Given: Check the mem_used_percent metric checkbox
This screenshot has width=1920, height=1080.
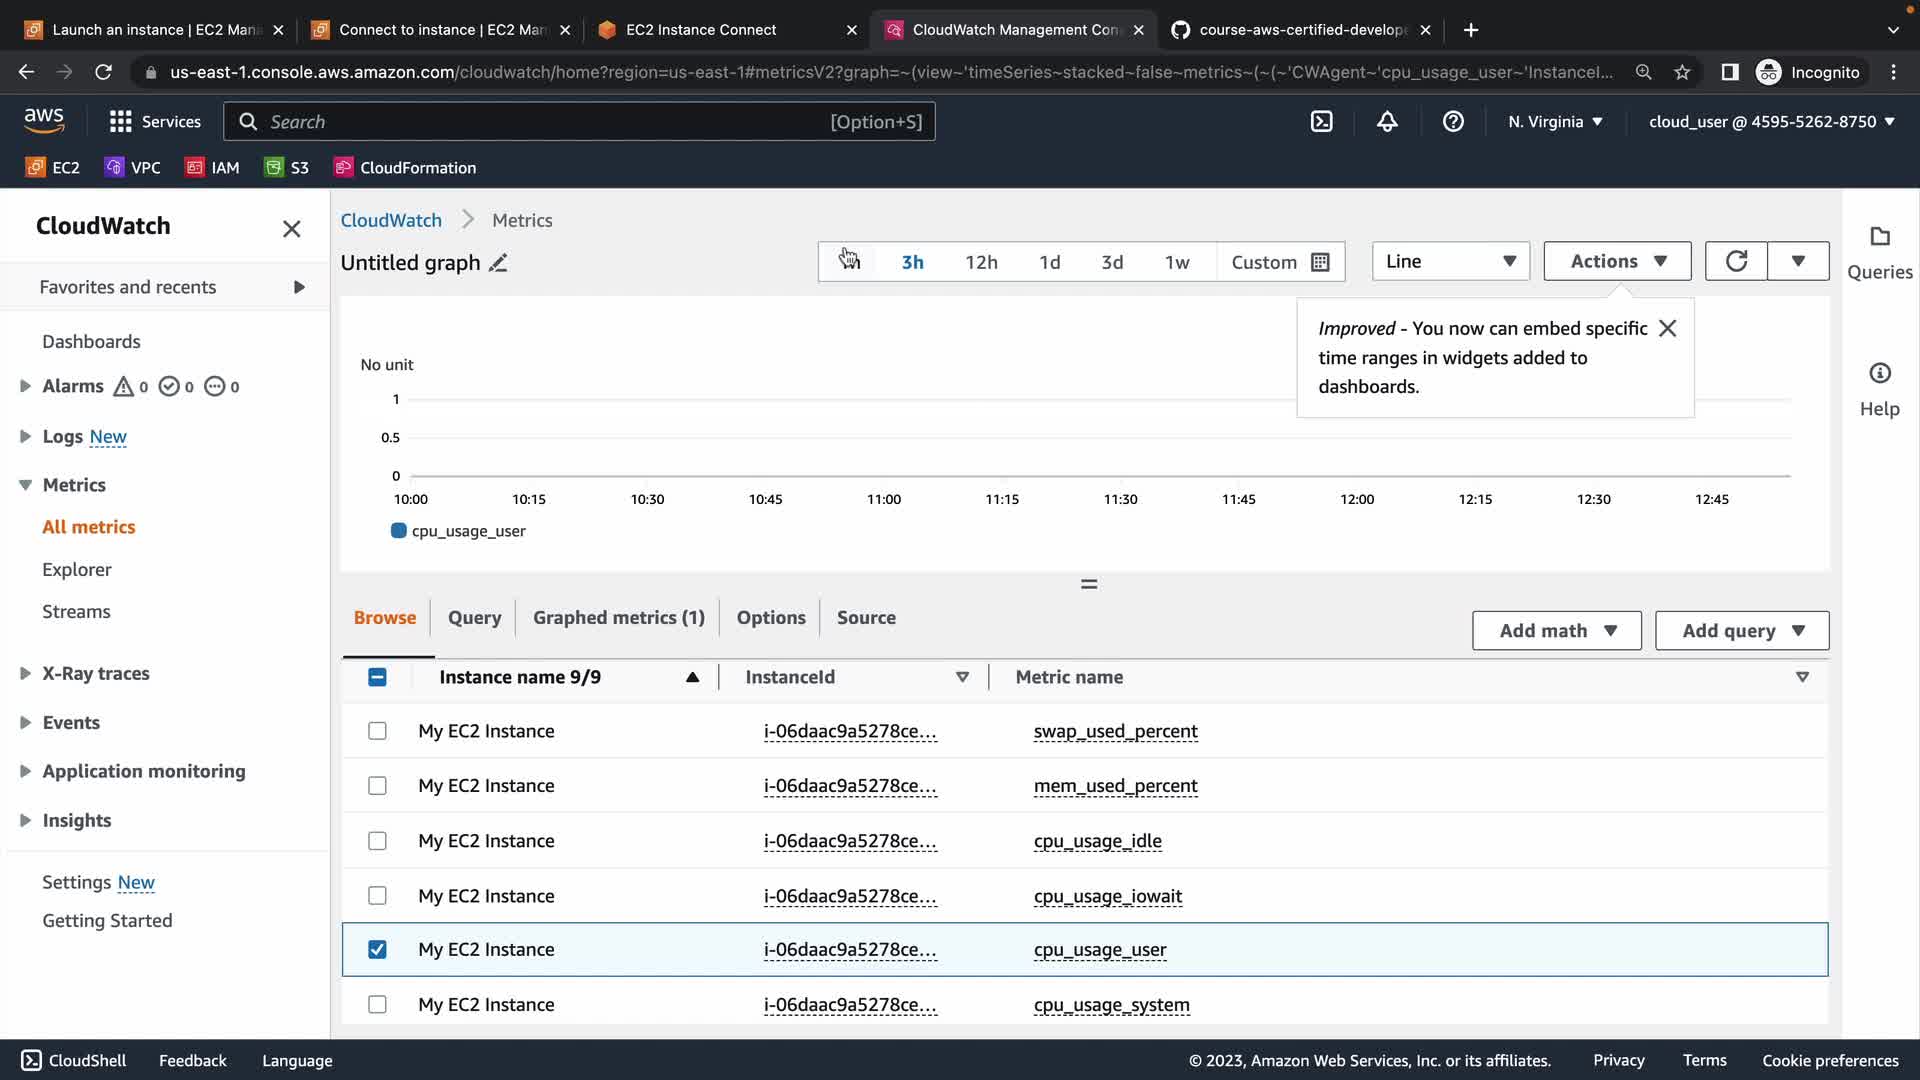Looking at the screenshot, I should coord(377,786).
